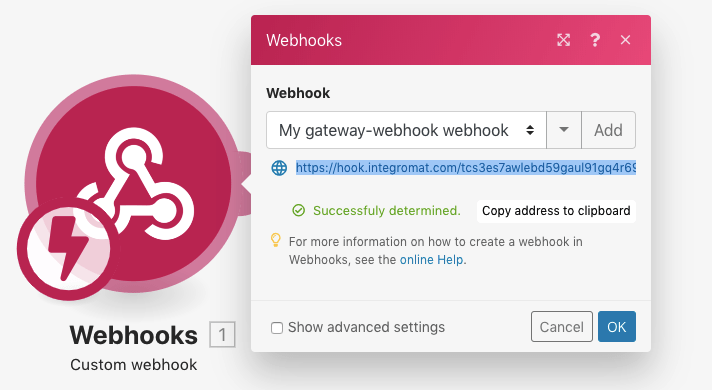Image resolution: width=712 pixels, height=390 pixels.
Task: Click the lightbulb tip icon
Action: coord(276,240)
